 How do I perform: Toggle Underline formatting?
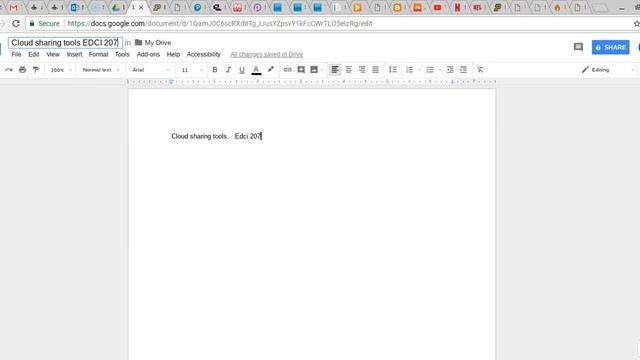(242, 70)
